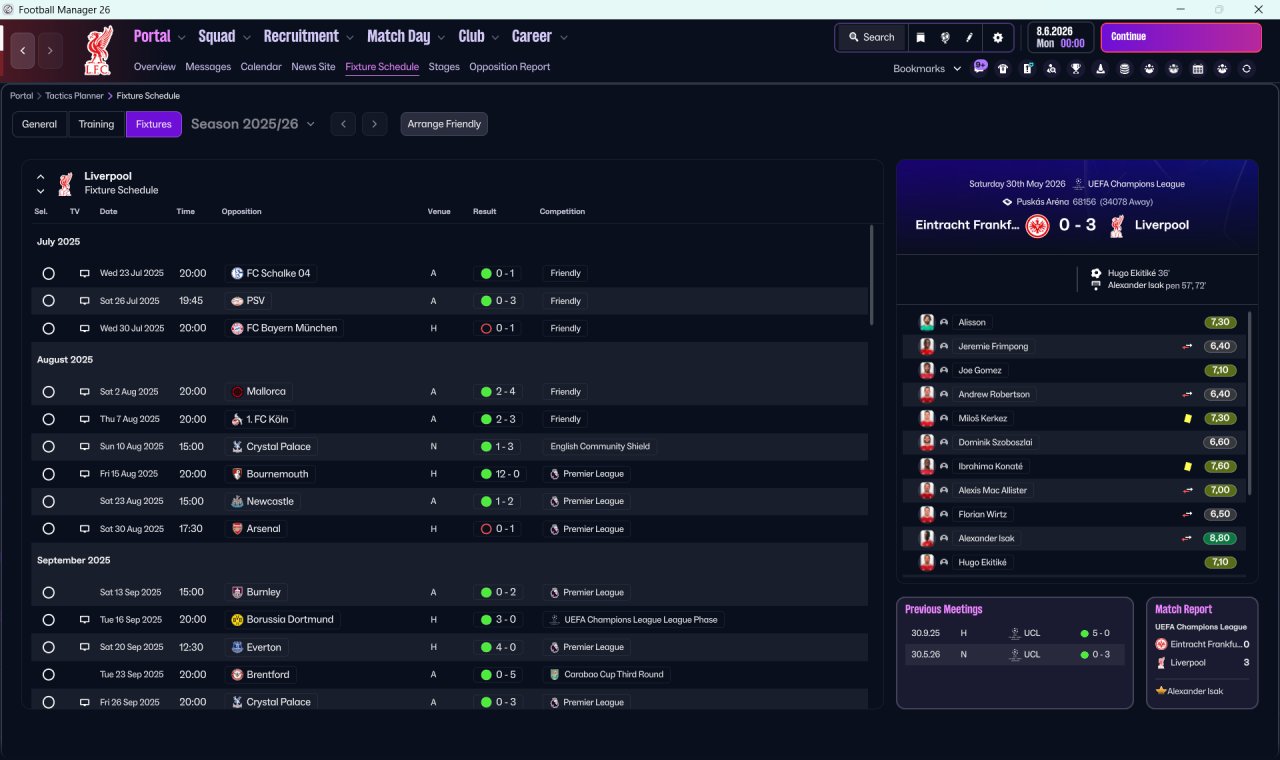Image resolution: width=1280 pixels, height=760 pixels.
Task: Click Liverpool crest in match summary header
Action: coord(1117,226)
